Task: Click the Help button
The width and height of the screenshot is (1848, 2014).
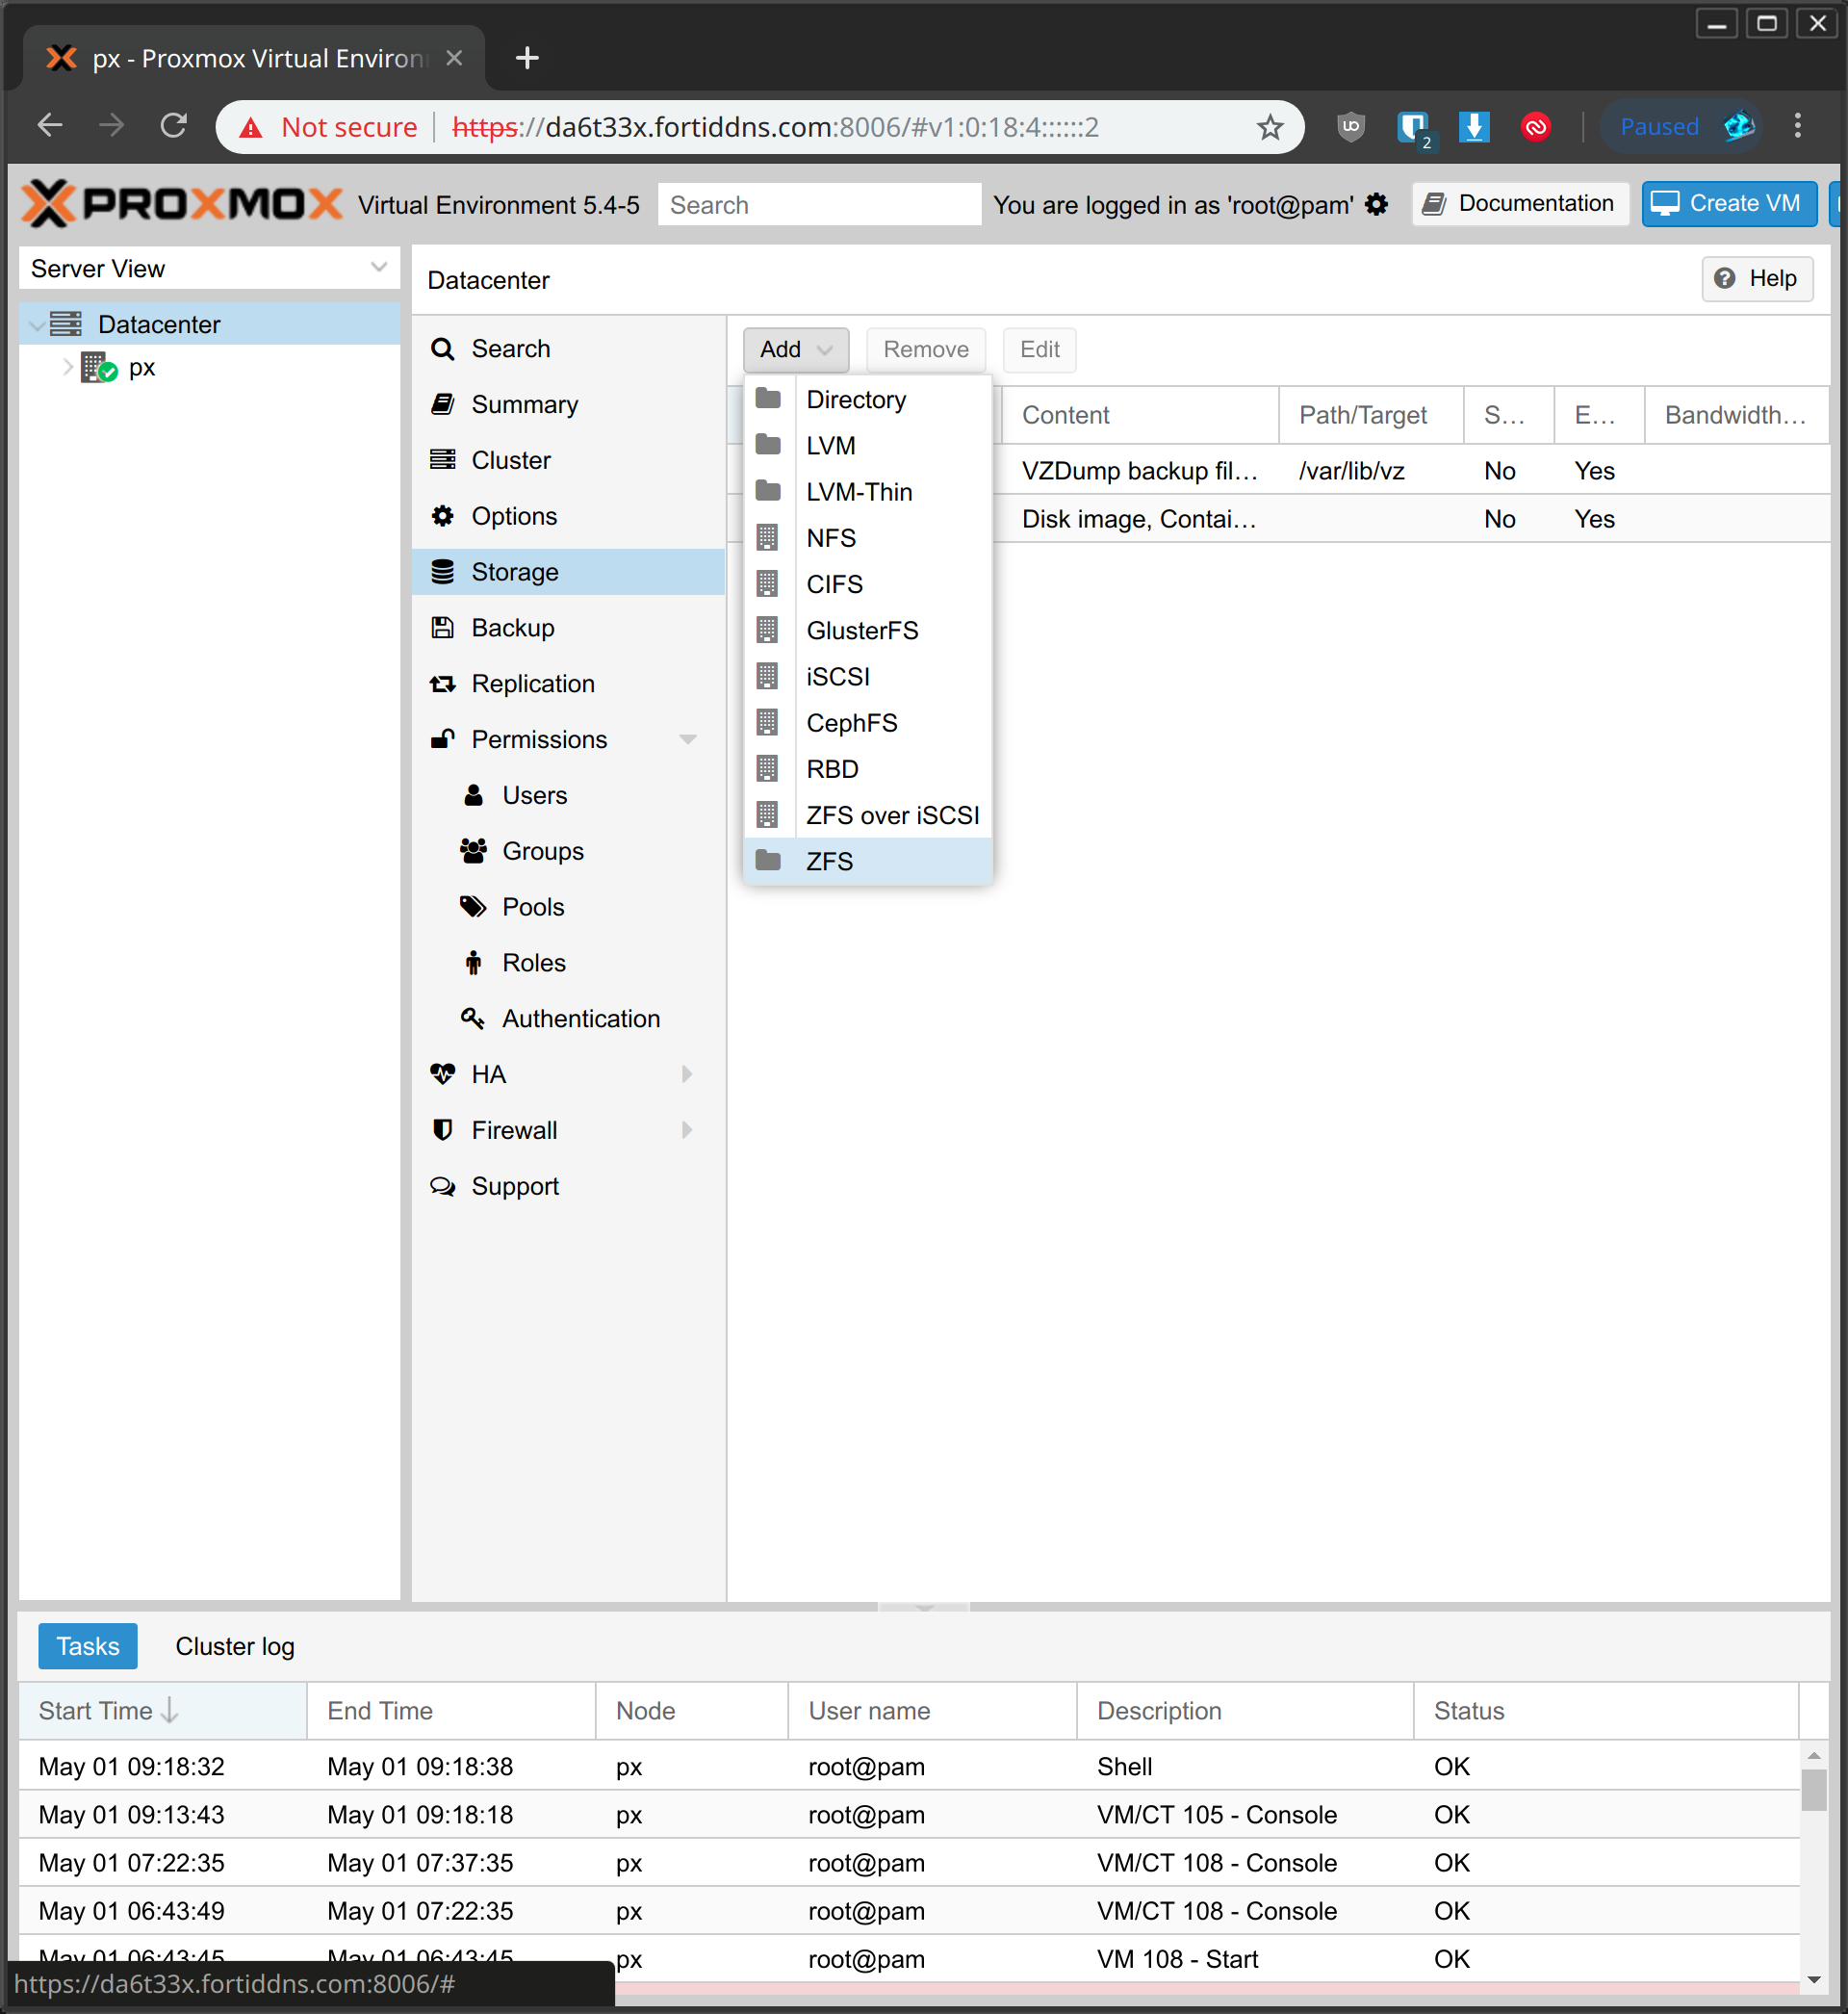Action: (1757, 279)
